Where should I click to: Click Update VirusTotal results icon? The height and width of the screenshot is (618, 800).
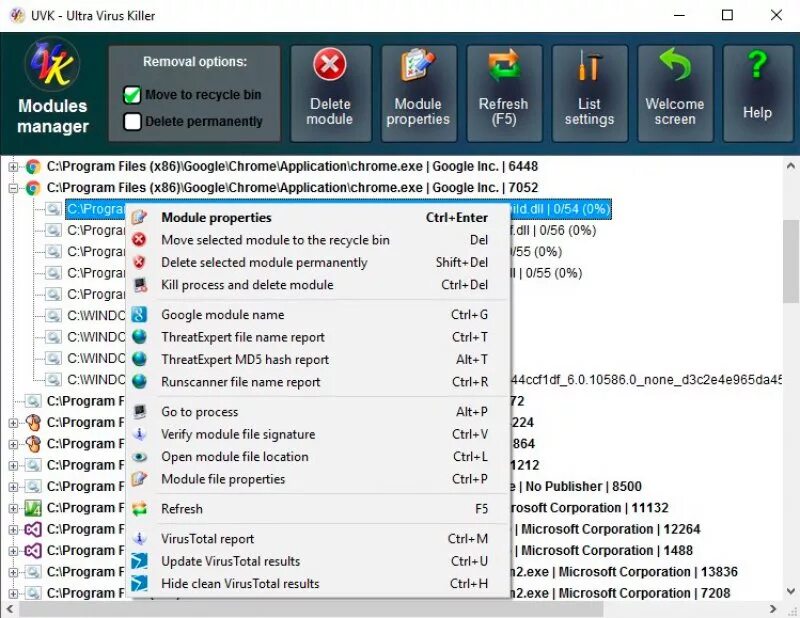tap(139, 561)
